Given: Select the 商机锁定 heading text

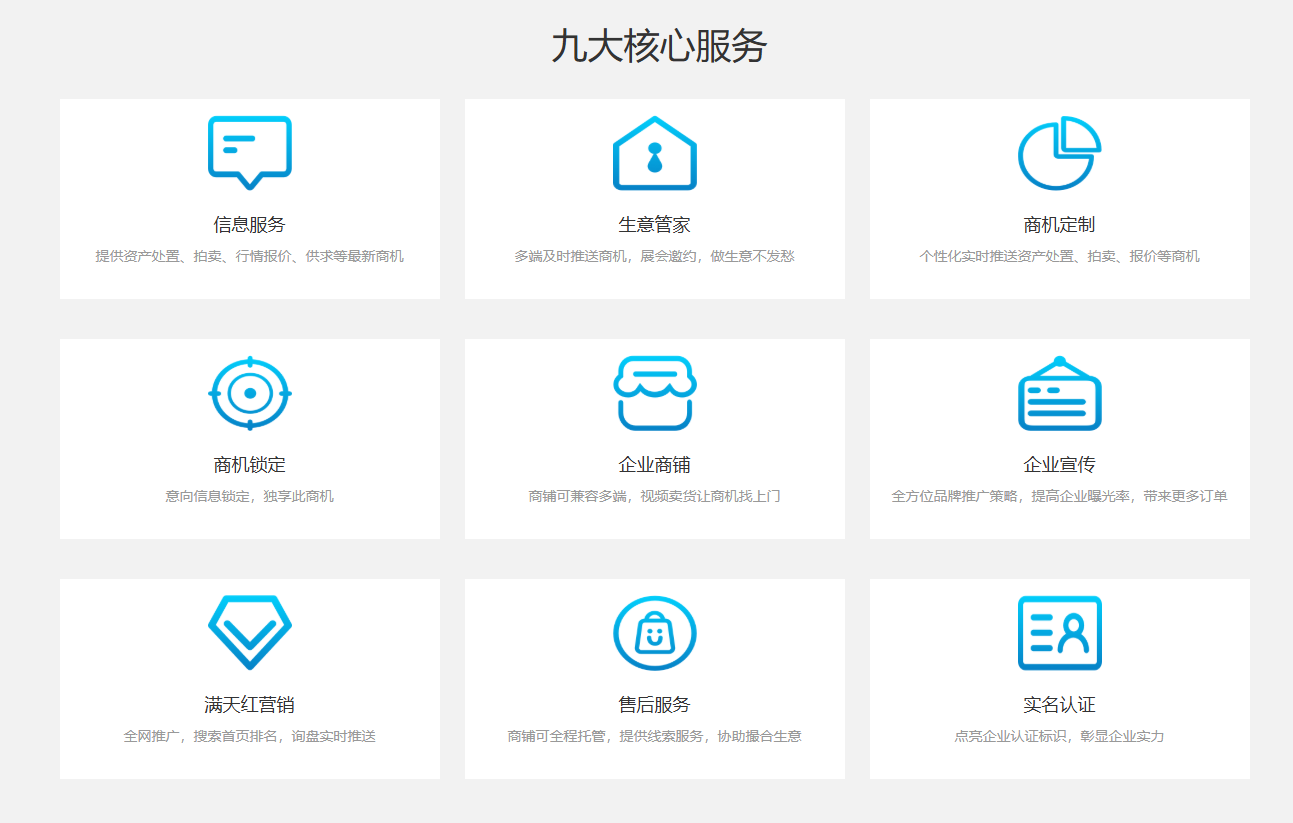Looking at the screenshot, I should pos(249,465).
